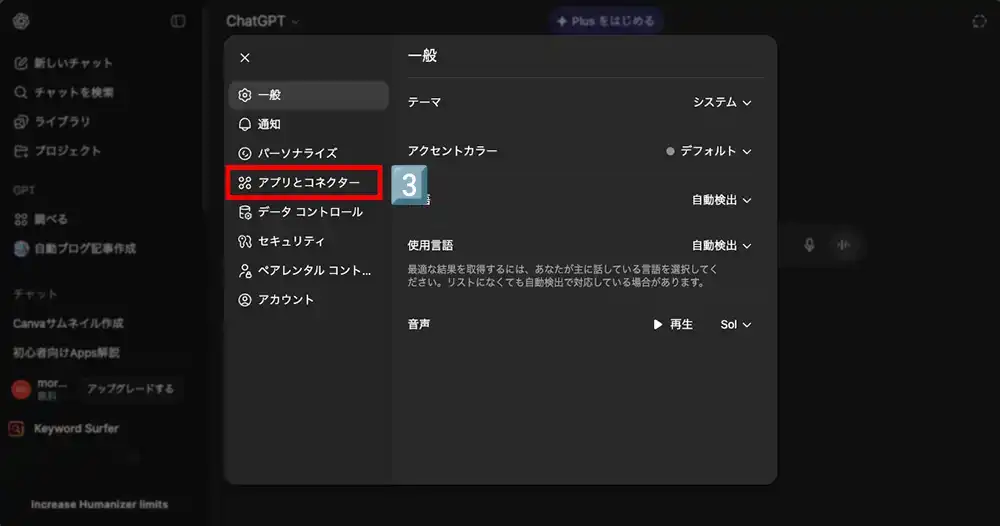Click the Plus をはじめる button

click(x=605, y=21)
